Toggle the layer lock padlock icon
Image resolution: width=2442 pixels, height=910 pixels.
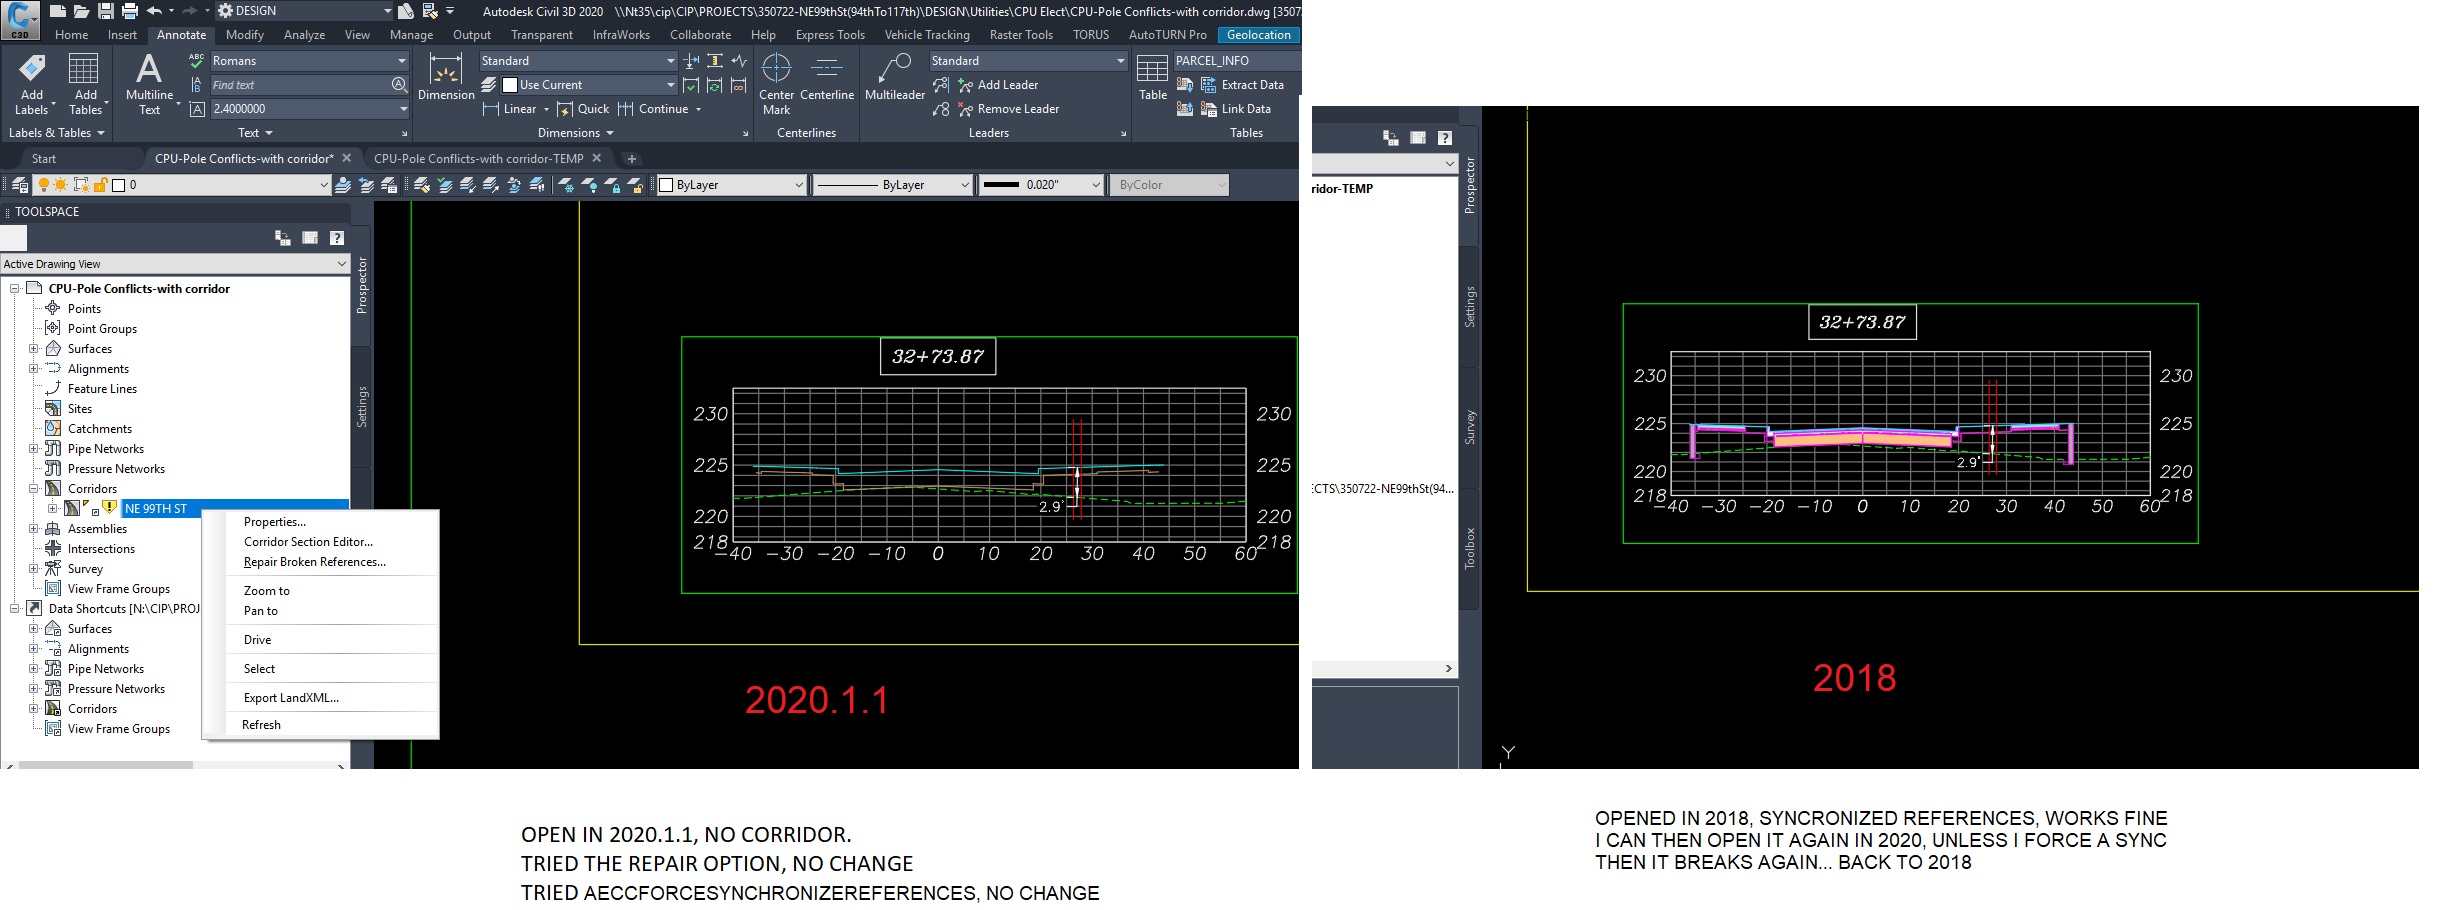100,184
